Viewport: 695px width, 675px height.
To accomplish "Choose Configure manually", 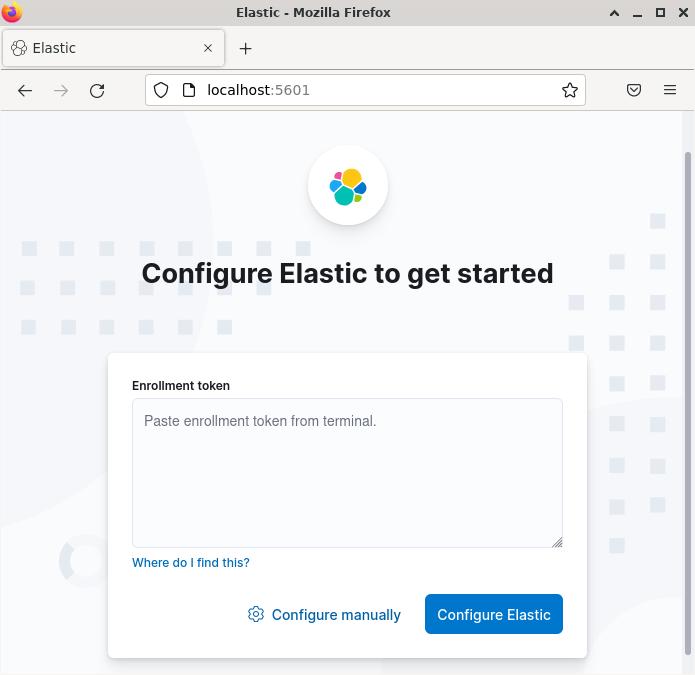I will [324, 614].
